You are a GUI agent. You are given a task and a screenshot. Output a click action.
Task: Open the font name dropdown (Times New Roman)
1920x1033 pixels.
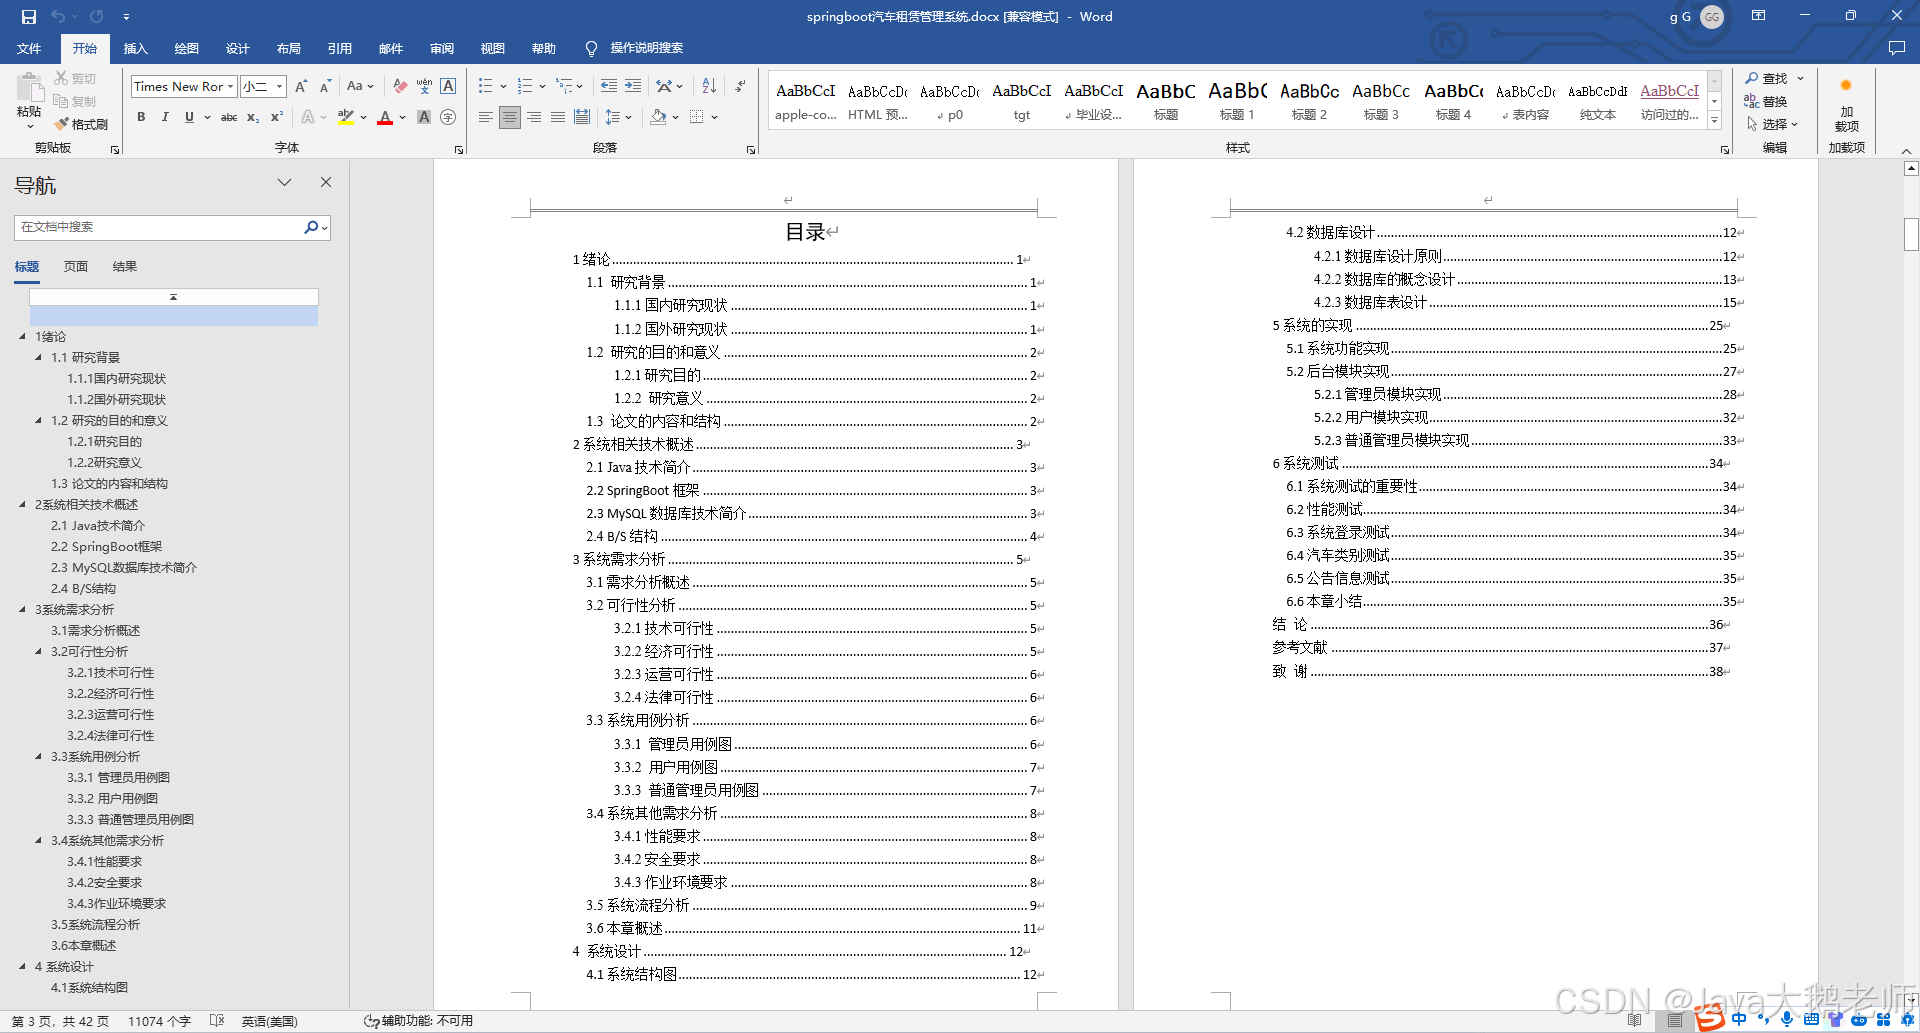click(x=231, y=87)
